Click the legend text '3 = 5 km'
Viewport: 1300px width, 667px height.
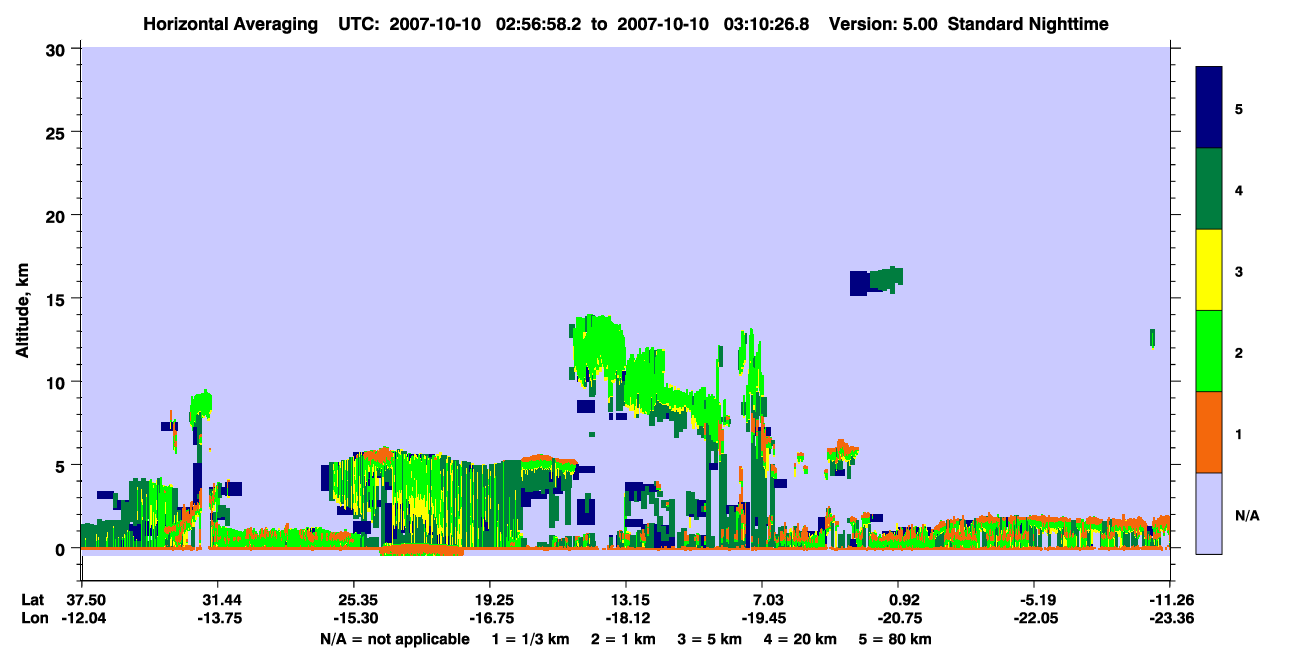tap(714, 639)
